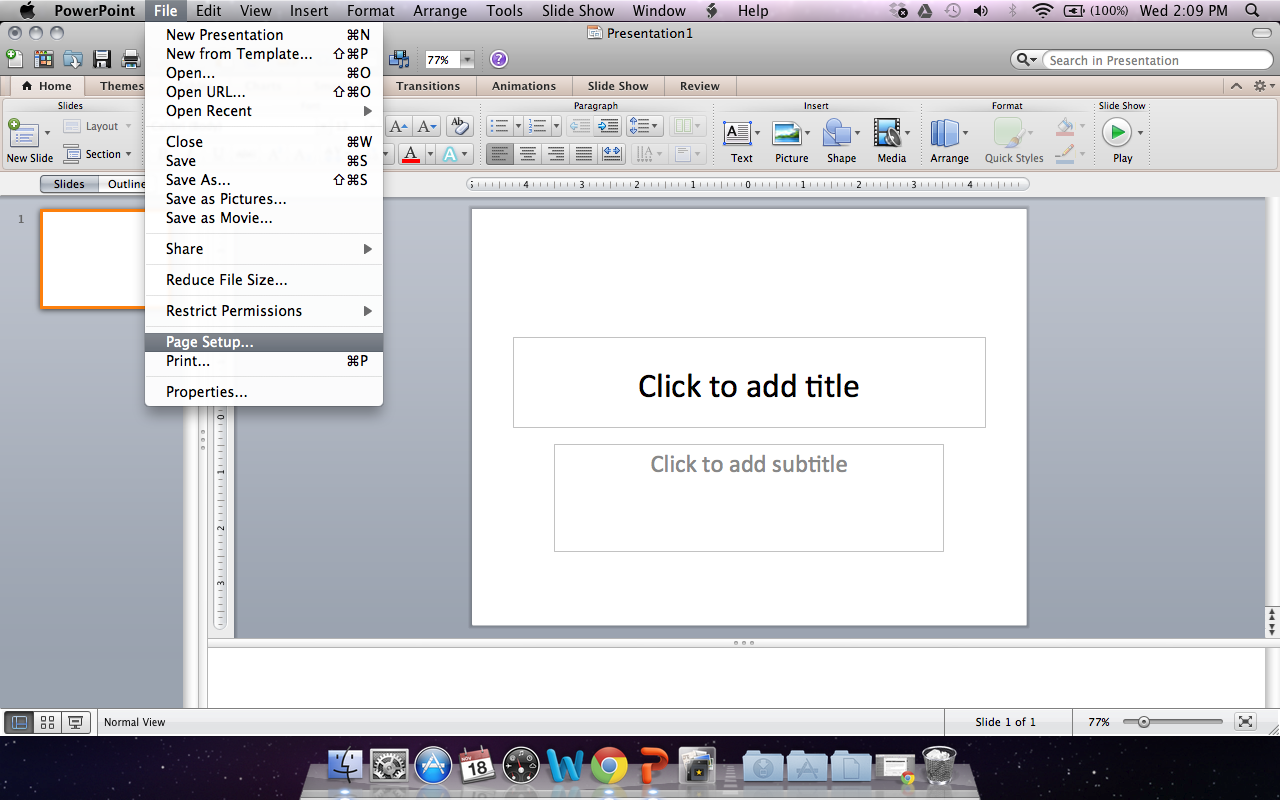Open the Transitions ribbon tab
1280x800 pixels.
[x=428, y=86]
